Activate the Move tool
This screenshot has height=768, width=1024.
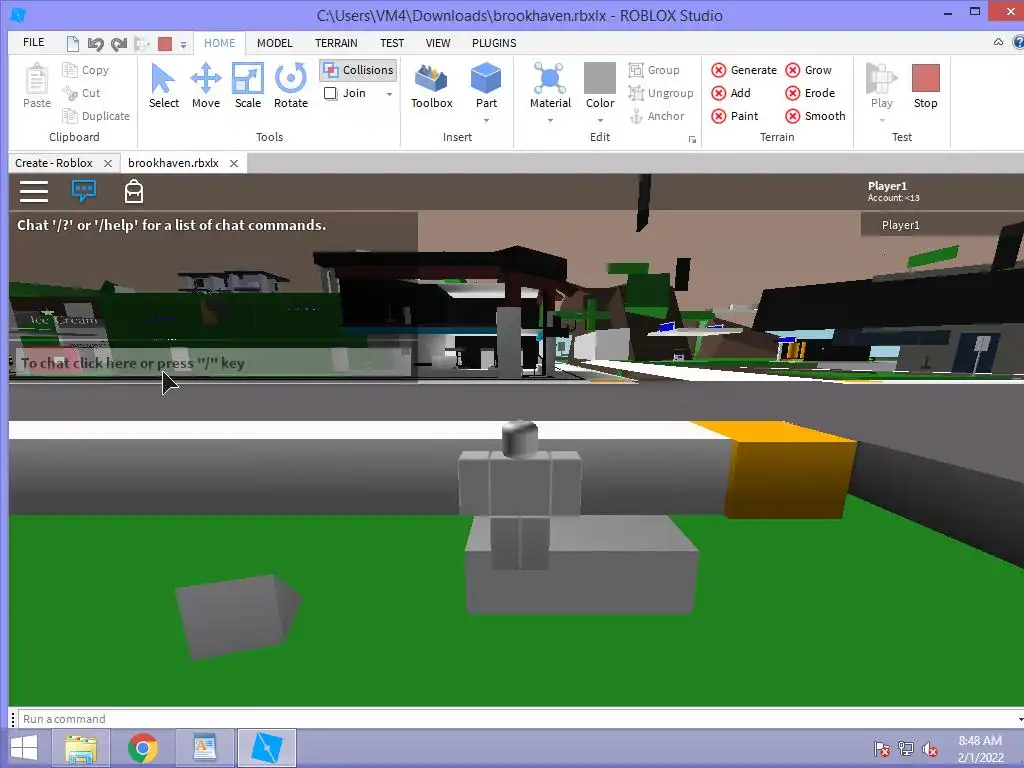coord(206,86)
